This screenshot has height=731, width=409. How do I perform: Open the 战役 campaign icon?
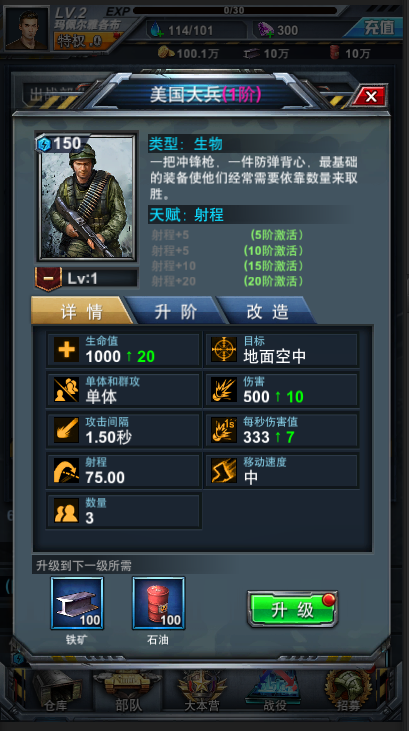[275, 691]
